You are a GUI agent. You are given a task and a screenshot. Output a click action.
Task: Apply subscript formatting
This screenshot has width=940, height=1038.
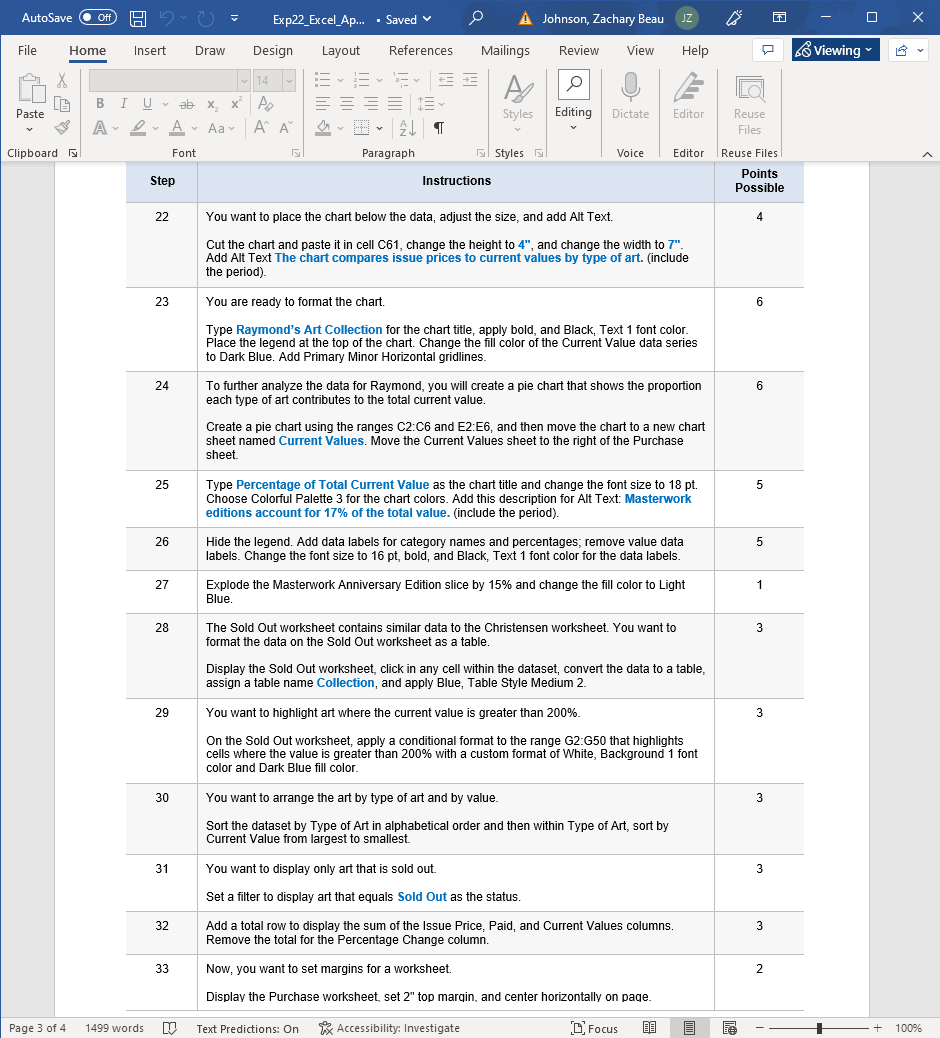click(x=212, y=103)
